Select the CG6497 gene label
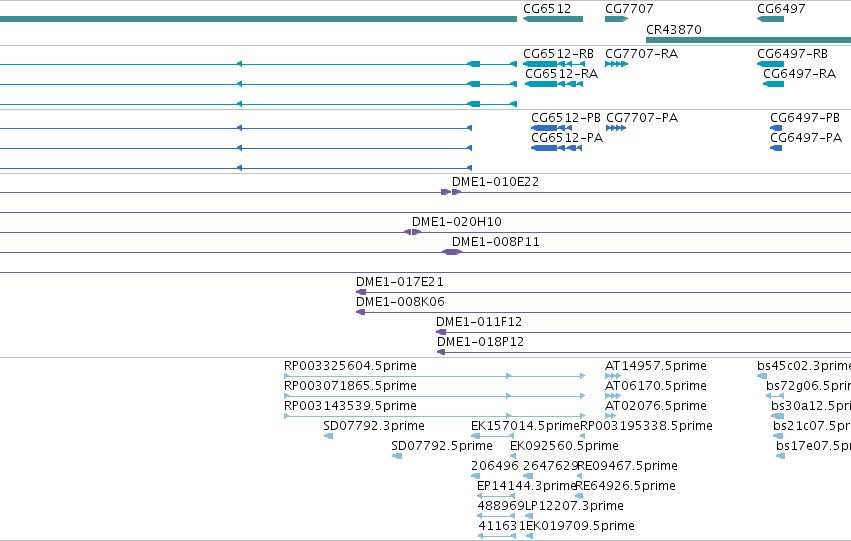Viewport: 851px width, 541px height. (781, 9)
